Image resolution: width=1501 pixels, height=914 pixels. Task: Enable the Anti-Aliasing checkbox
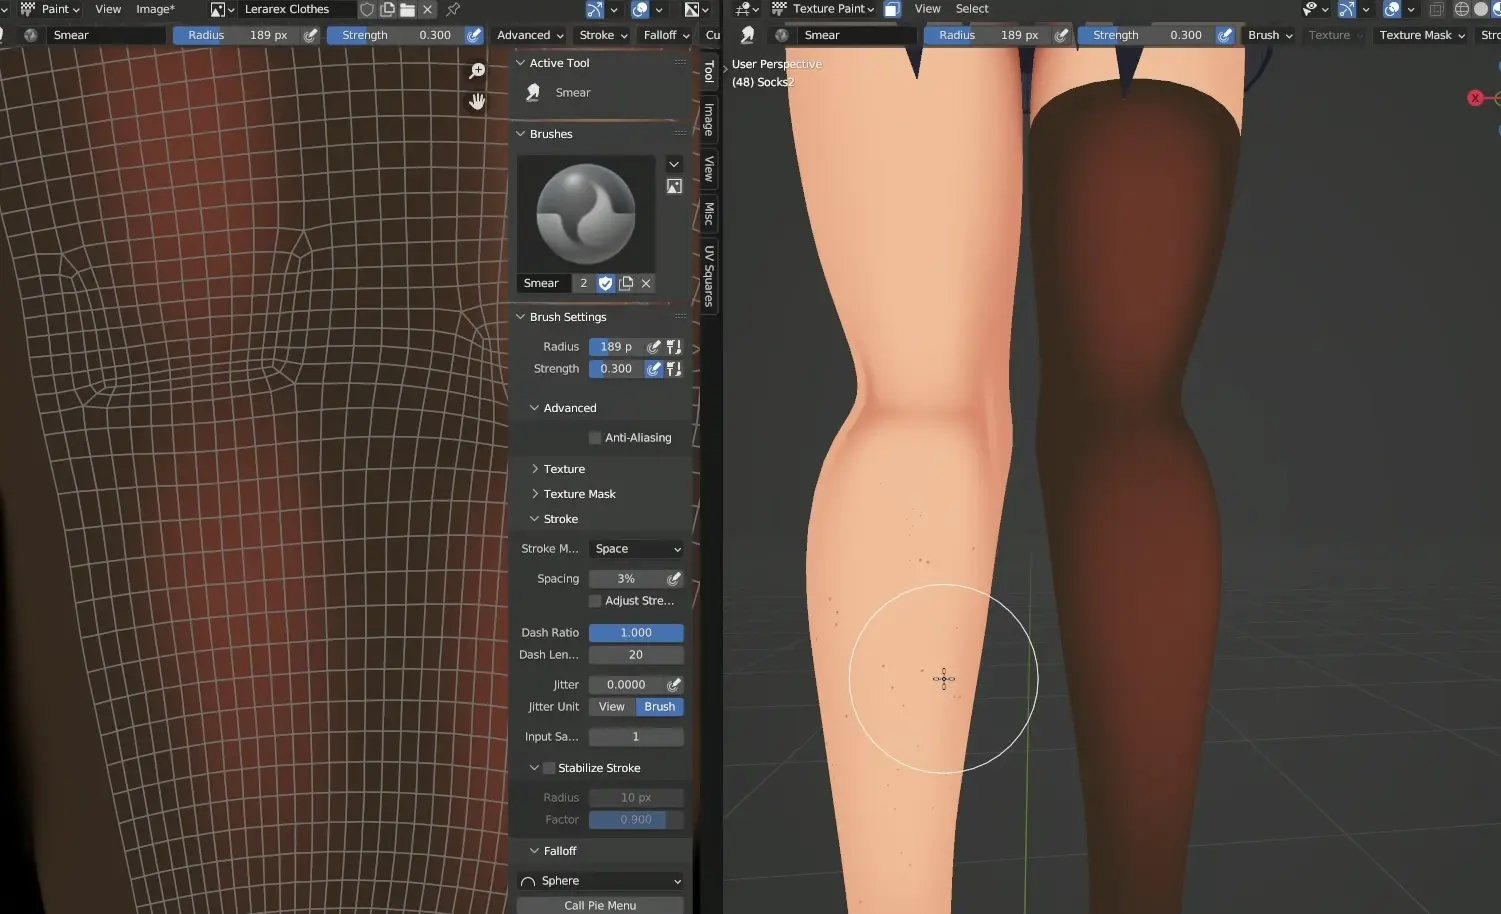pos(595,438)
